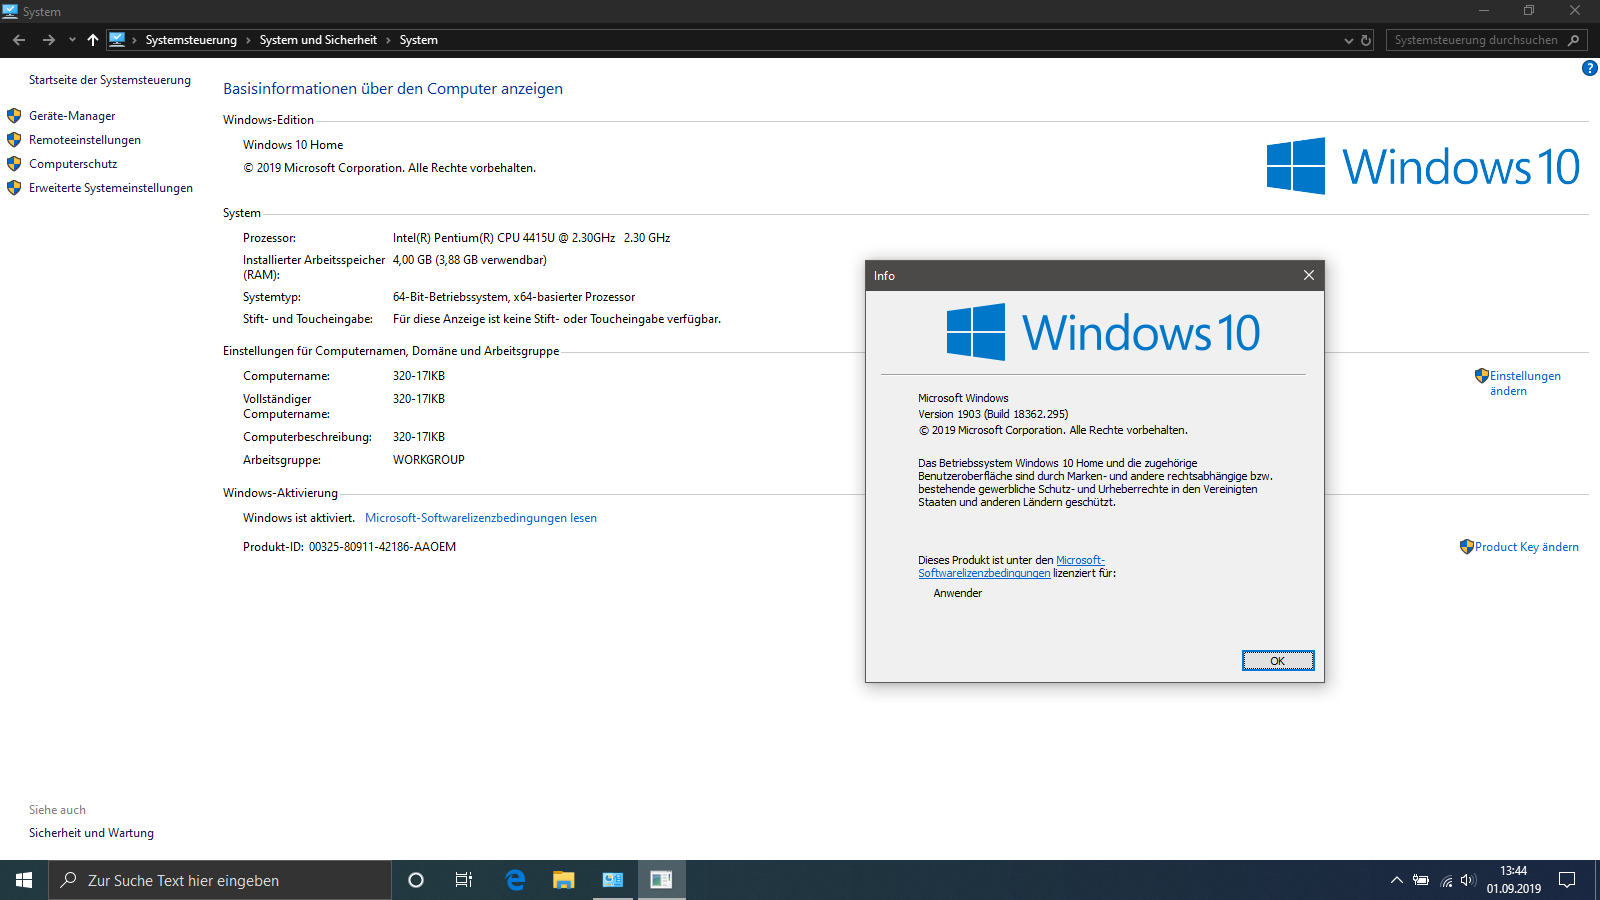Viewport: 1600px width, 900px height.
Task: Open Geräte-Manager from the sidebar
Action: tap(72, 116)
